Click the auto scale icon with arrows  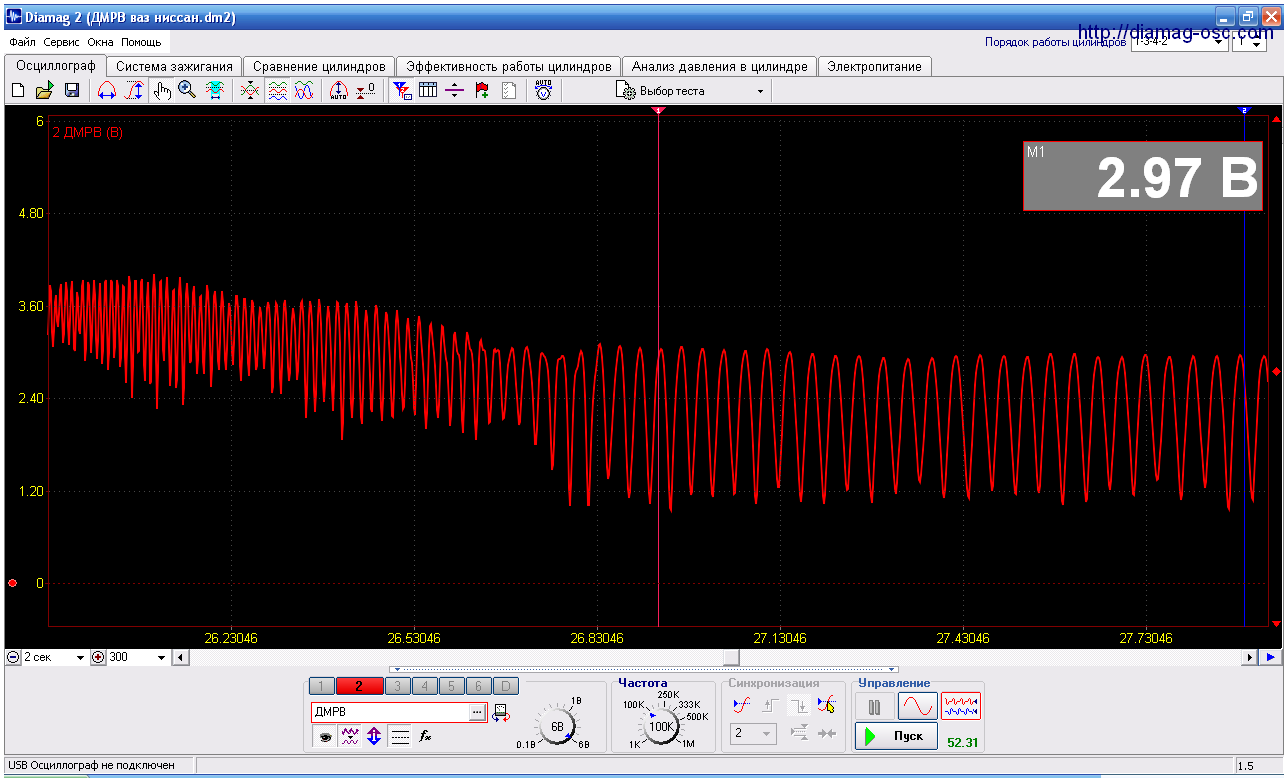click(x=339, y=91)
